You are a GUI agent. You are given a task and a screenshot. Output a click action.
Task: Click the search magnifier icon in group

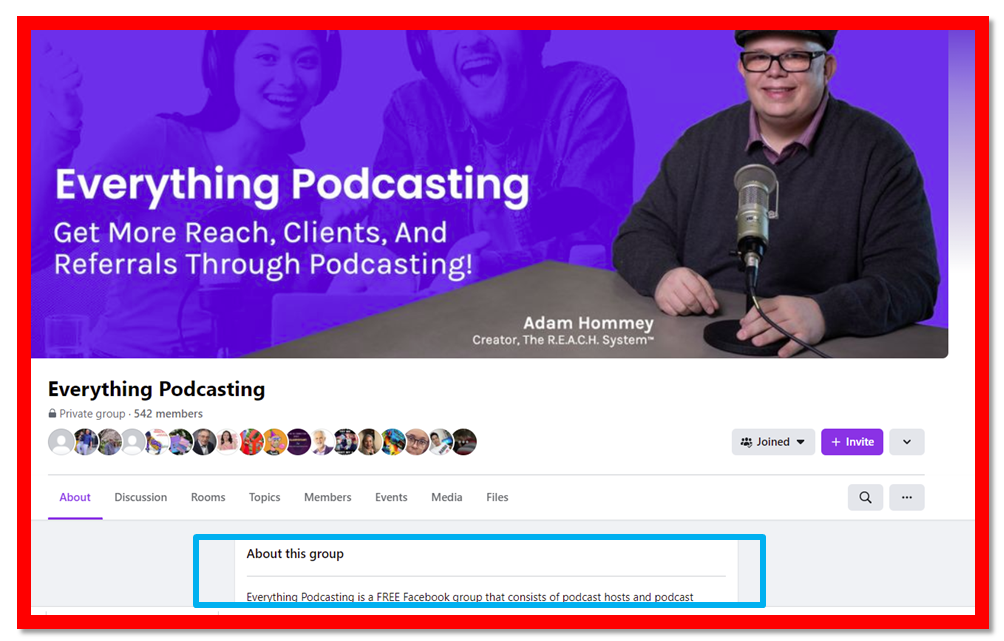click(865, 497)
